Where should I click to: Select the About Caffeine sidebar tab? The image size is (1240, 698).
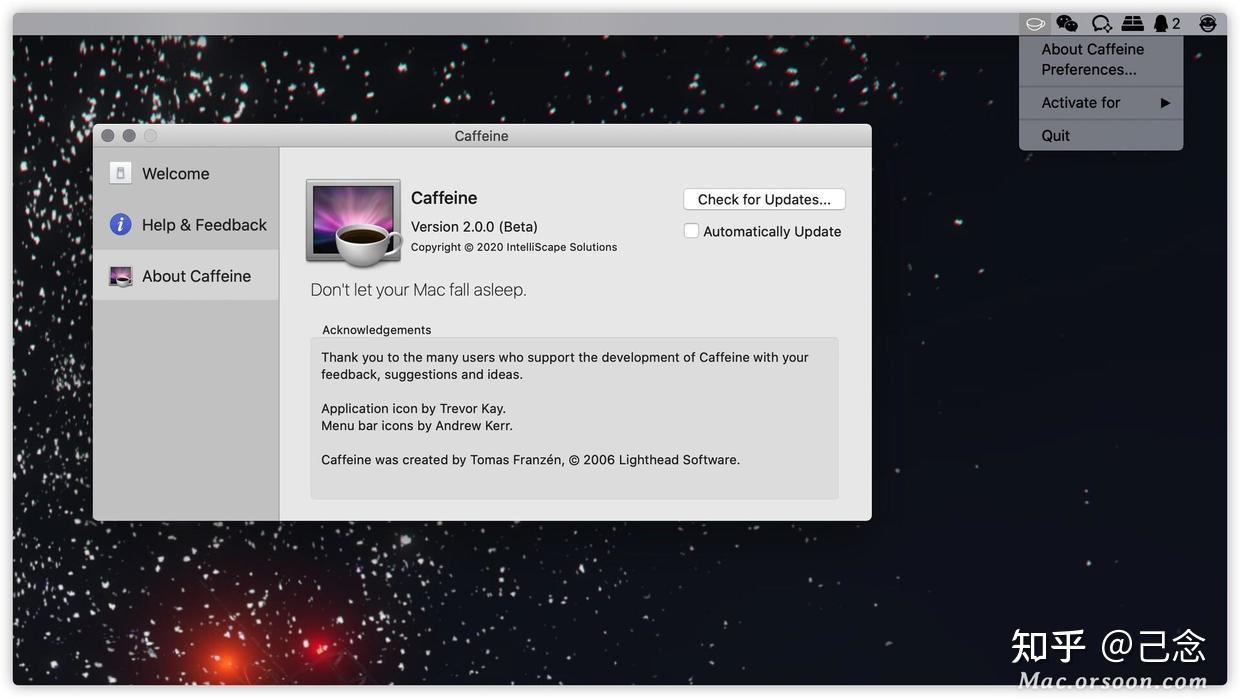click(186, 276)
